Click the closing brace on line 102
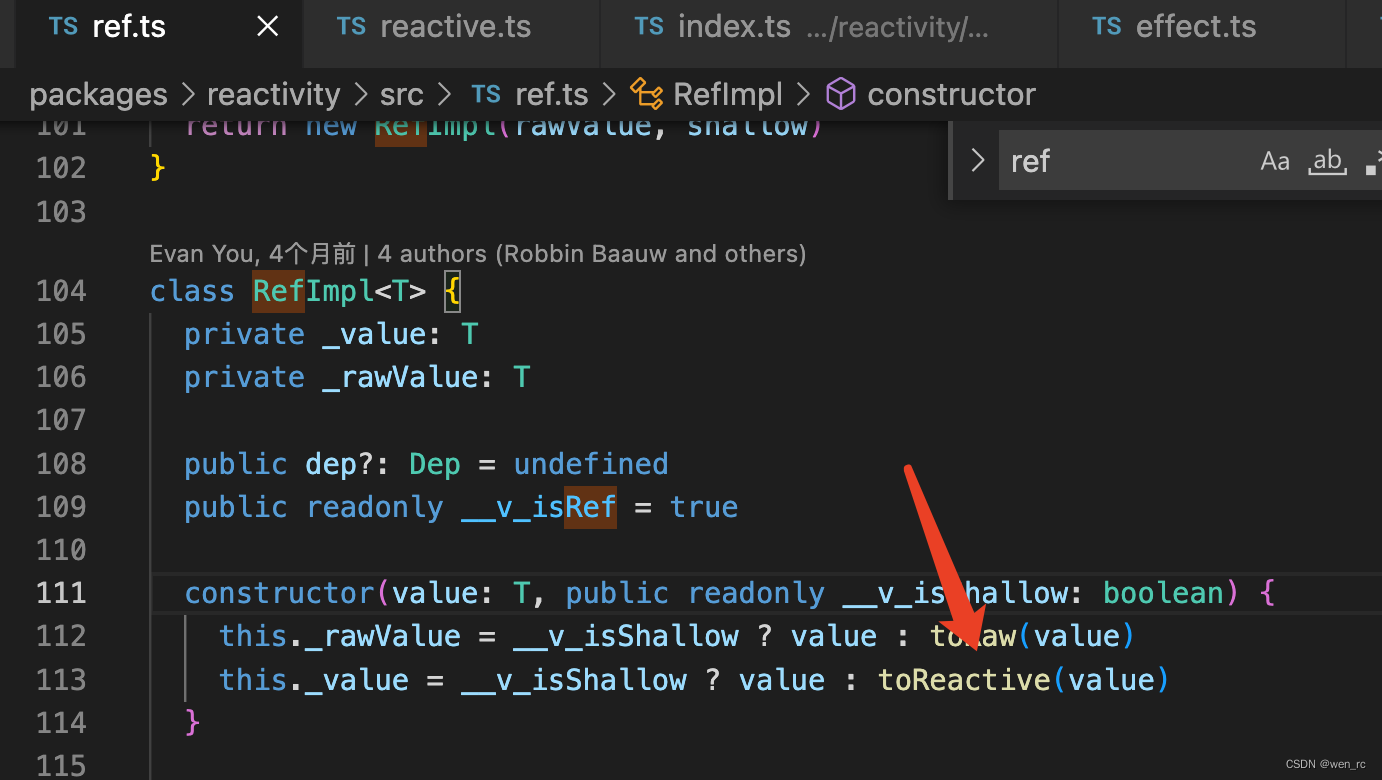The height and width of the screenshot is (780, 1382). [x=157, y=167]
